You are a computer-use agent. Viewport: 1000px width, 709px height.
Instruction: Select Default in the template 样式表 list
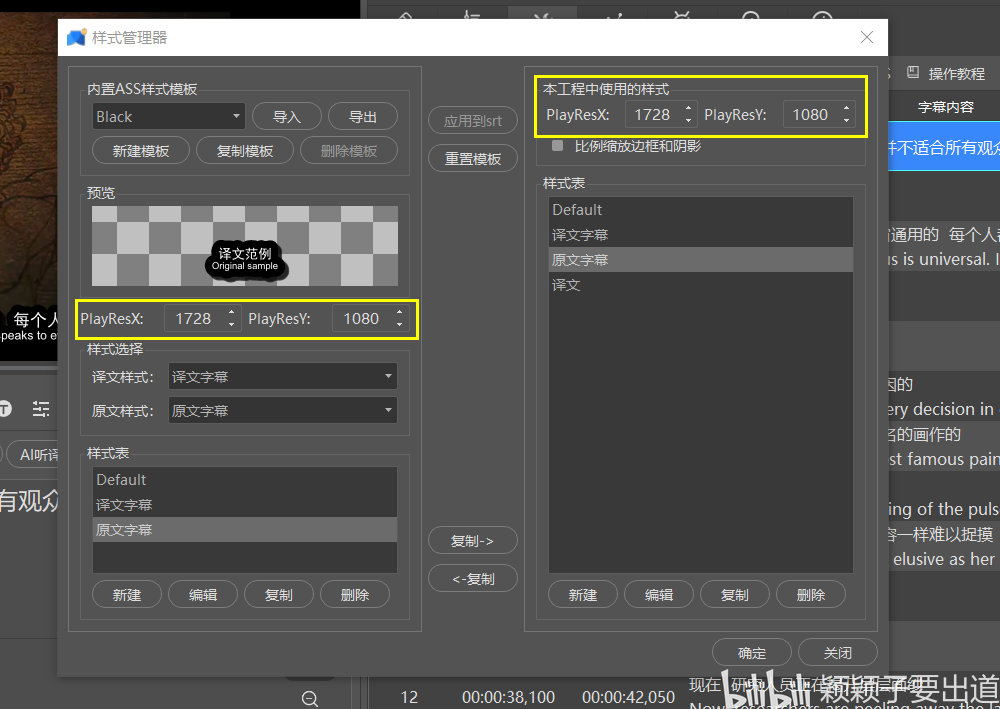(245, 479)
